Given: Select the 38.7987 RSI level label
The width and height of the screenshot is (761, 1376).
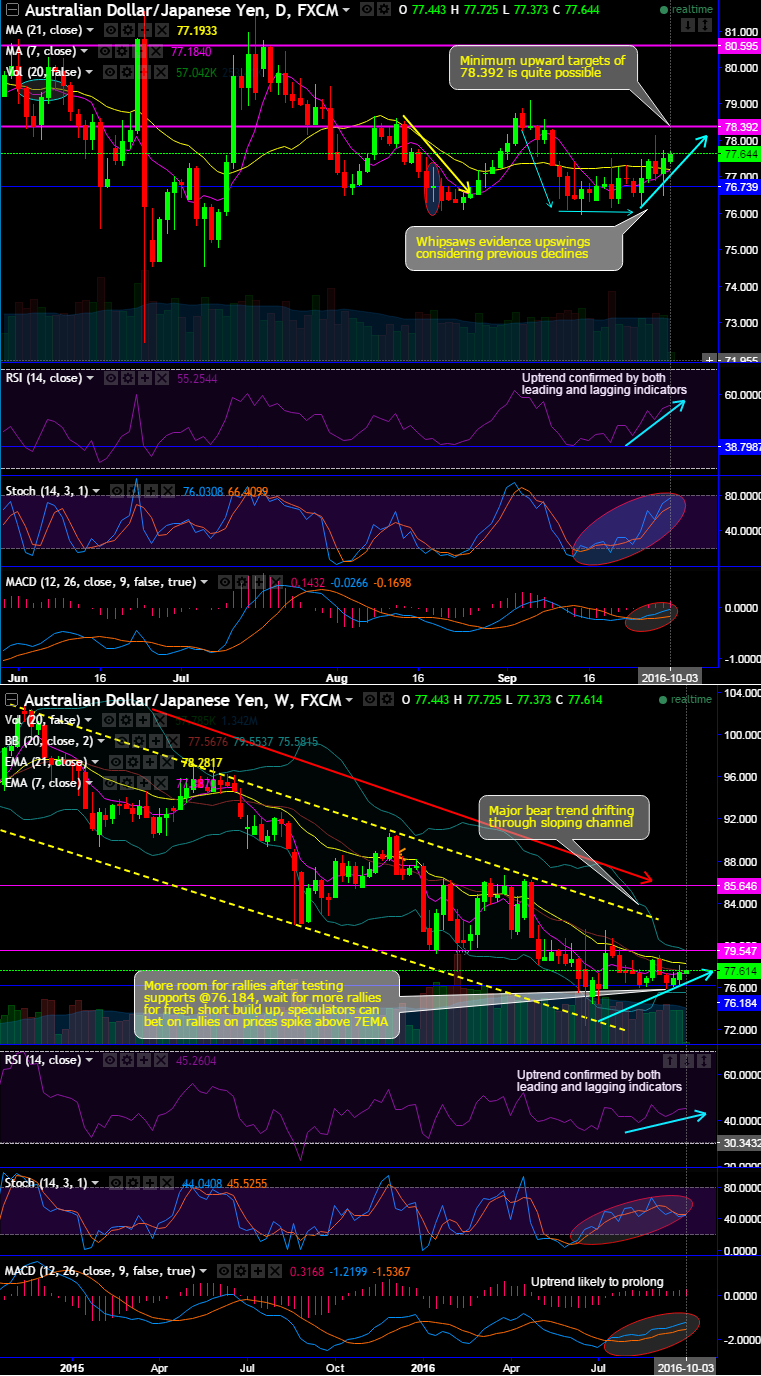Looking at the screenshot, I should click(x=740, y=447).
